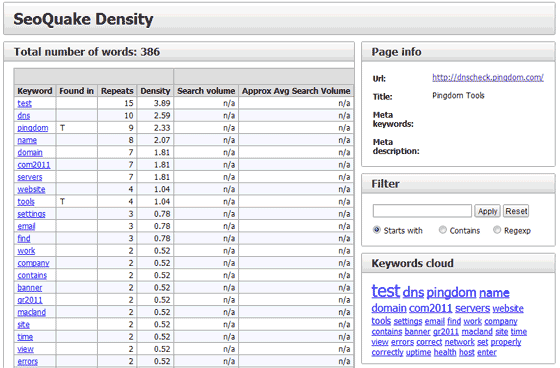This screenshot has width=560, height=368.
Task: Click the Reset filter button
Action: click(516, 211)
